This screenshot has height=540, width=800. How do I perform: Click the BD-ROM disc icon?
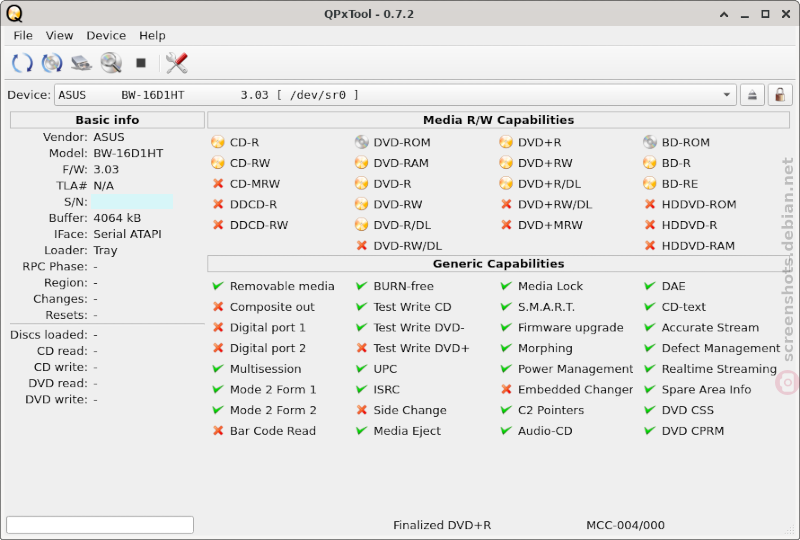[x=649, y=142]
